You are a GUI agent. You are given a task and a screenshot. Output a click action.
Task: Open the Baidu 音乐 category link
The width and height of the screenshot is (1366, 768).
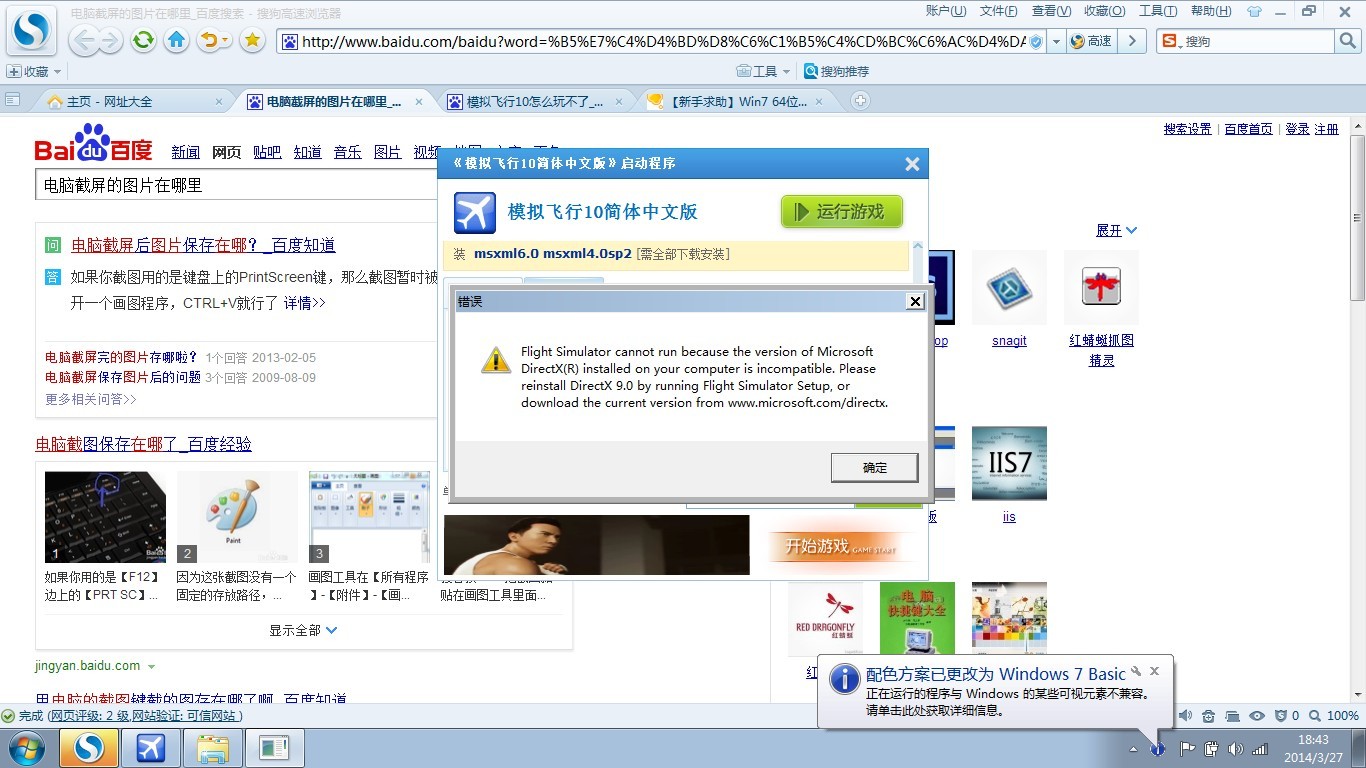point(348,152)
